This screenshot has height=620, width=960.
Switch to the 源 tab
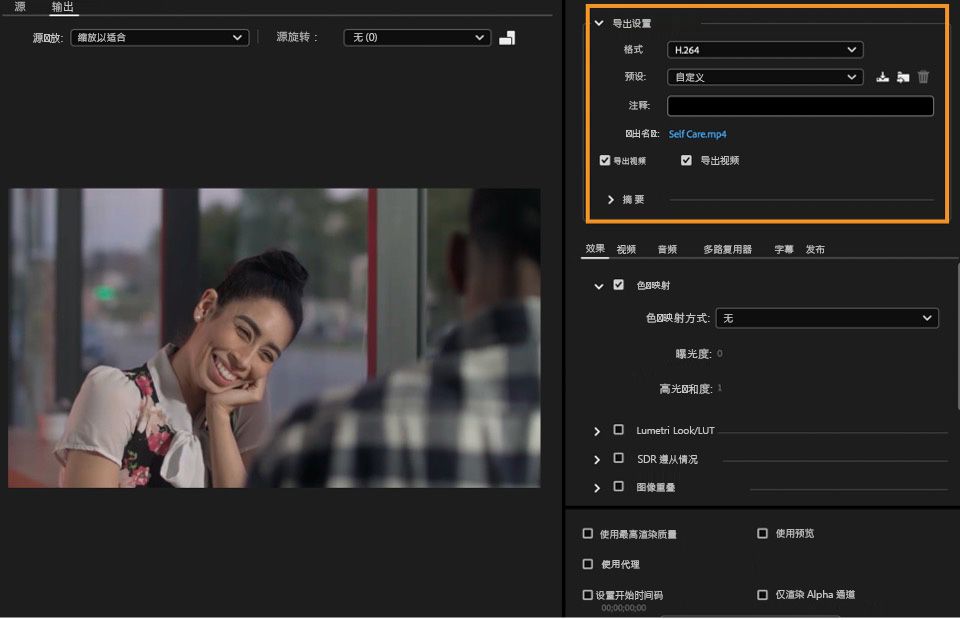tap(20, 7)
